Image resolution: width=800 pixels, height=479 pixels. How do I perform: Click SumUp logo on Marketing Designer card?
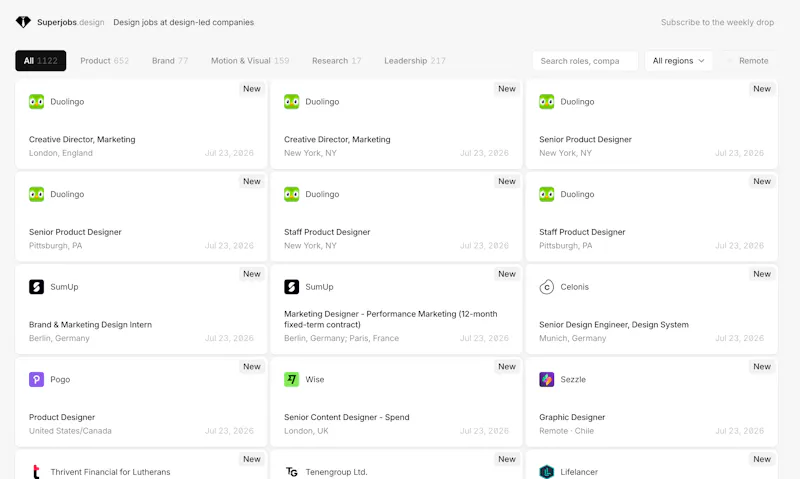[291, 287]
